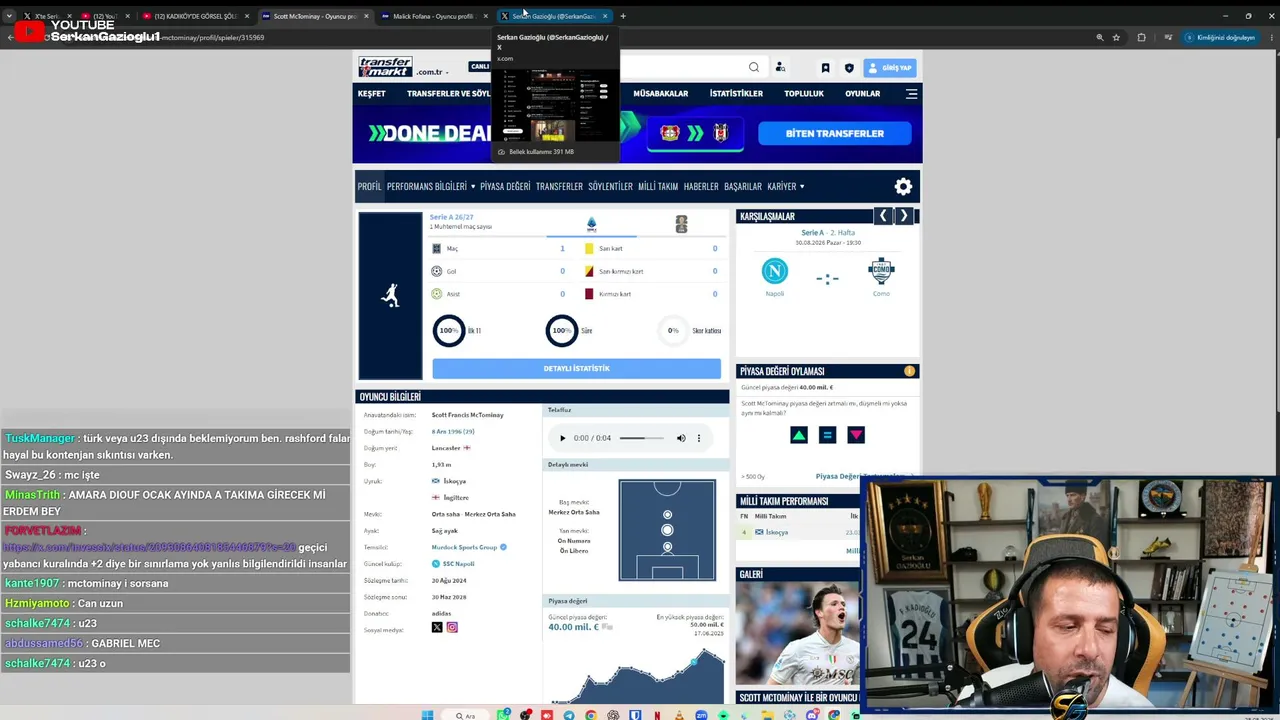Open Müsabakalar in main navigation

click(x=661, y=94)
